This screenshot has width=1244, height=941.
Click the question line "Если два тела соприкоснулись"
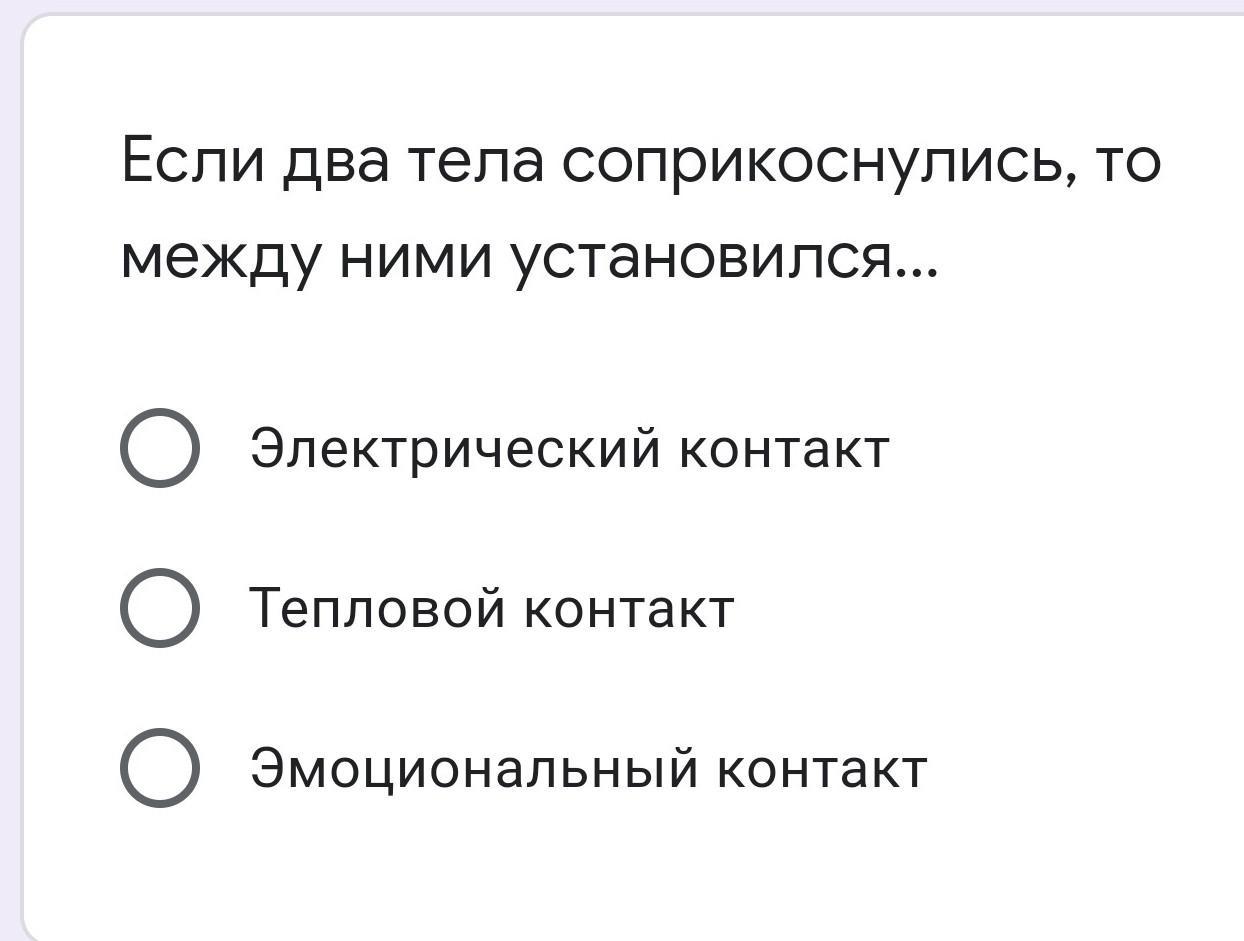(640, 162)
